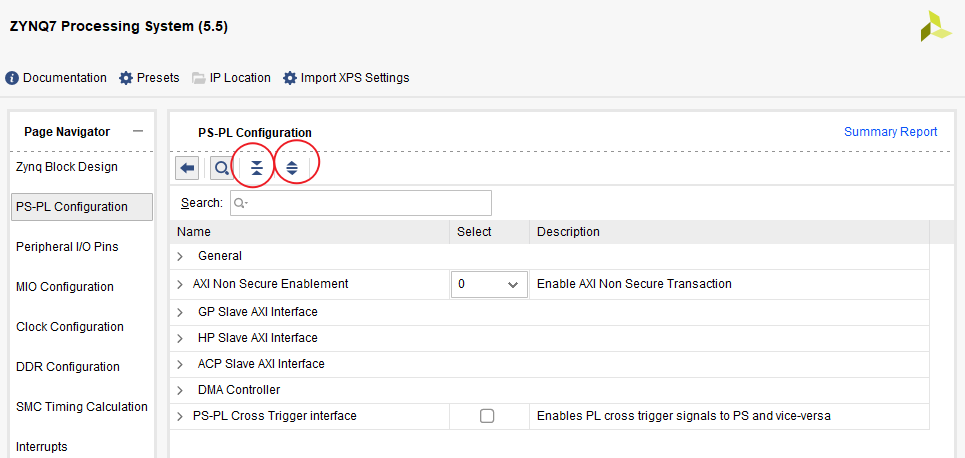Click the Expand All toolbar icon
The width and height of the screenshot is (965, 458).
(292, 168)
